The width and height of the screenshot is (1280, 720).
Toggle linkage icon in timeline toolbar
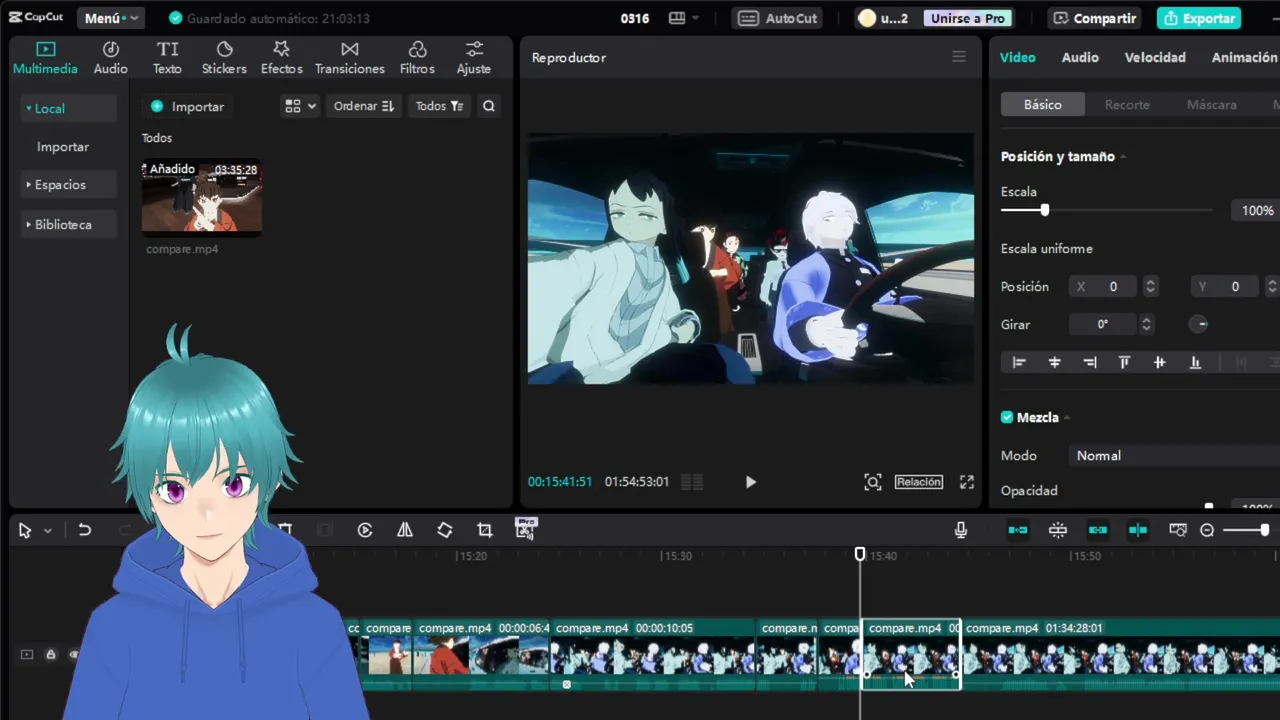pos(1098,530)
